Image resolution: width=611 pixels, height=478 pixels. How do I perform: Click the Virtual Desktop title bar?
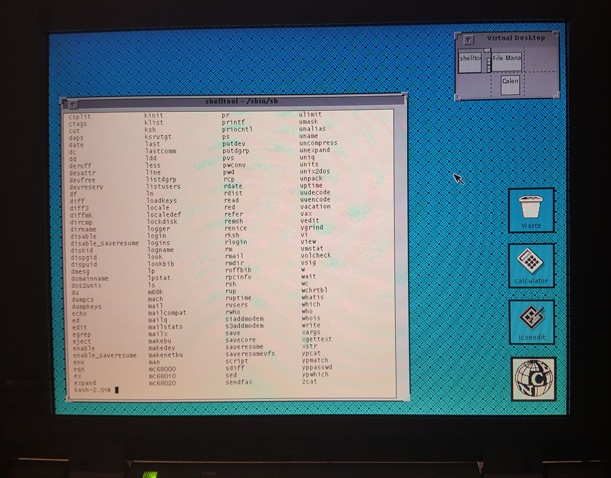tap(516, 38)
